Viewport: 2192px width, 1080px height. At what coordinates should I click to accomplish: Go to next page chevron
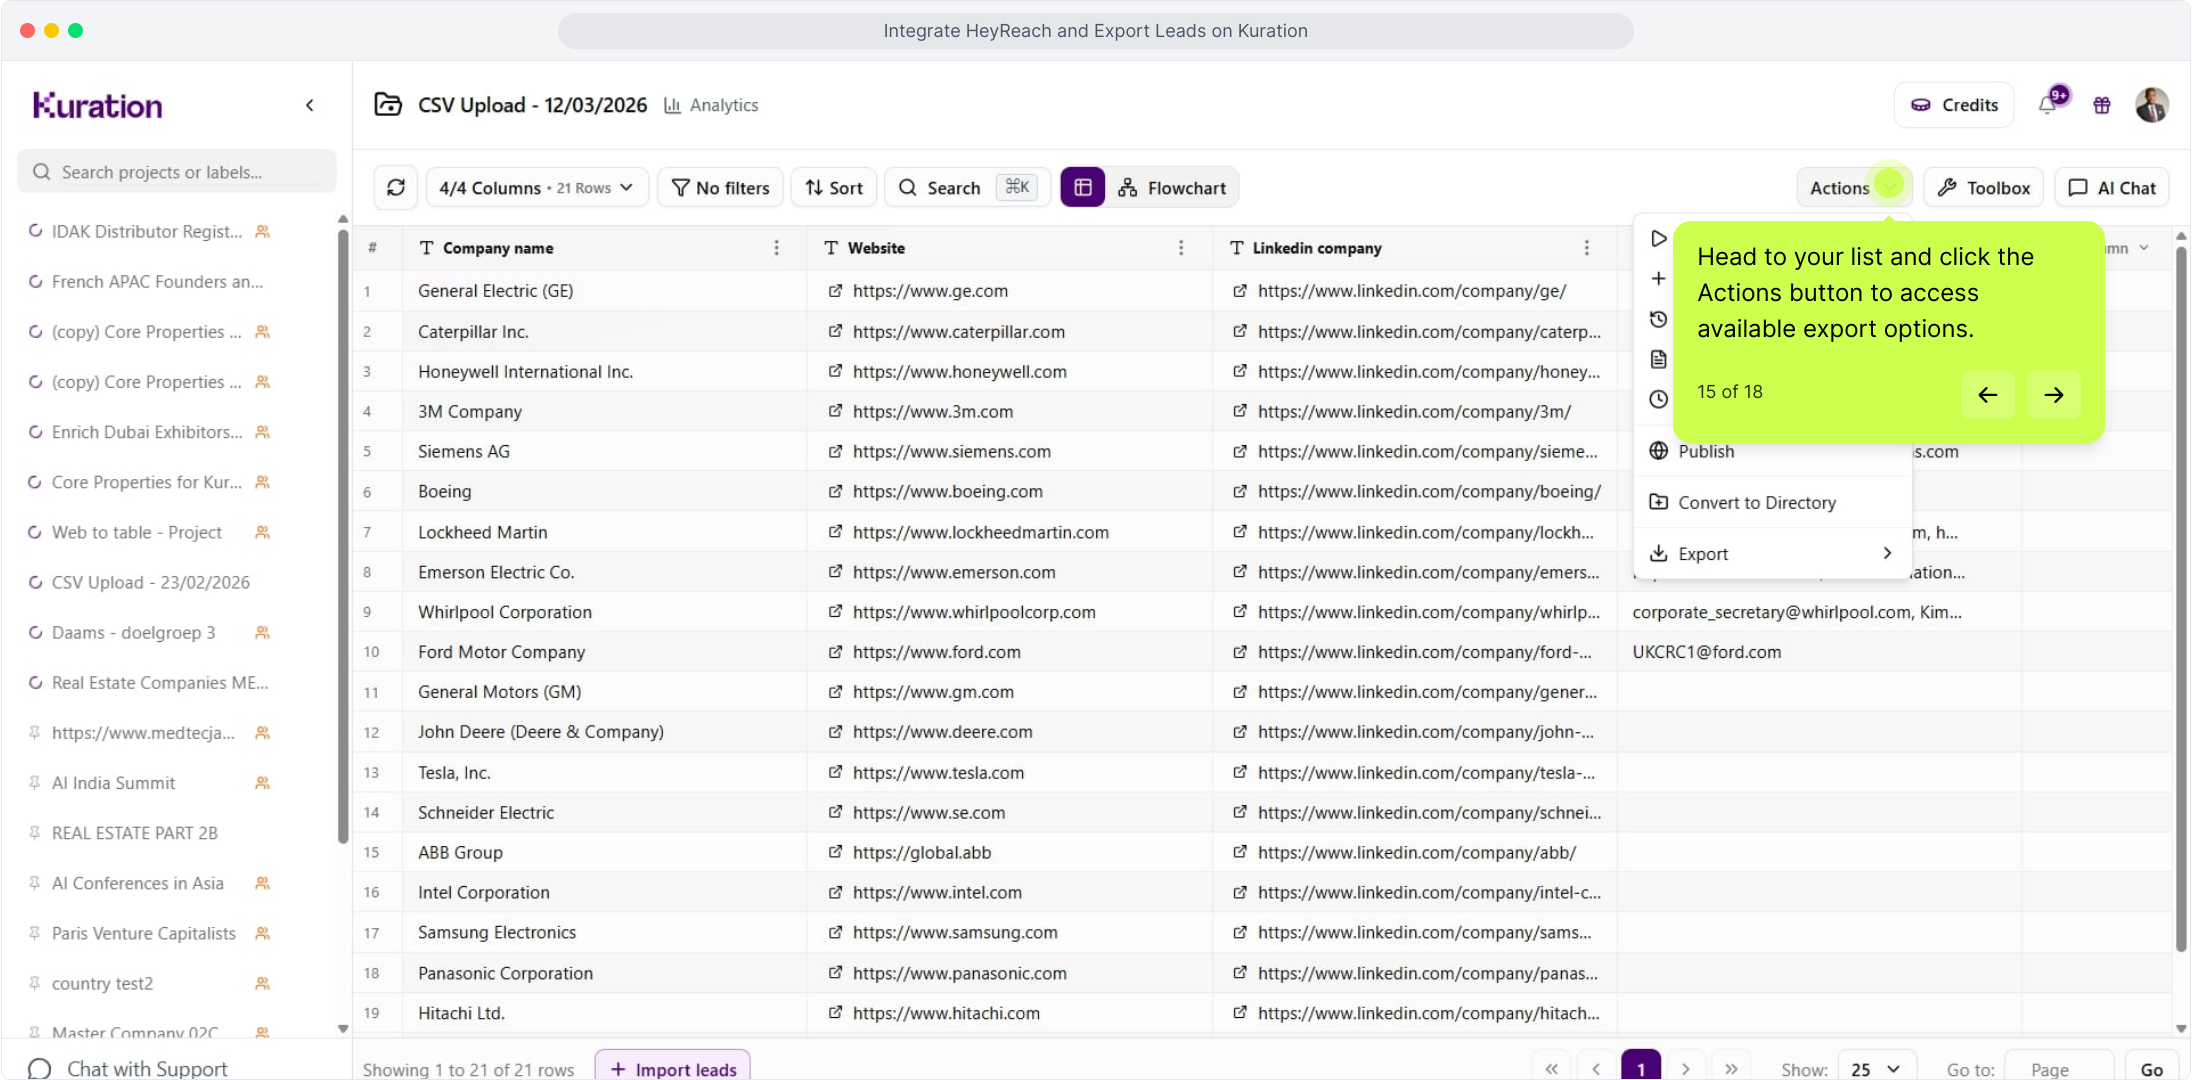coord(1686,1069)
